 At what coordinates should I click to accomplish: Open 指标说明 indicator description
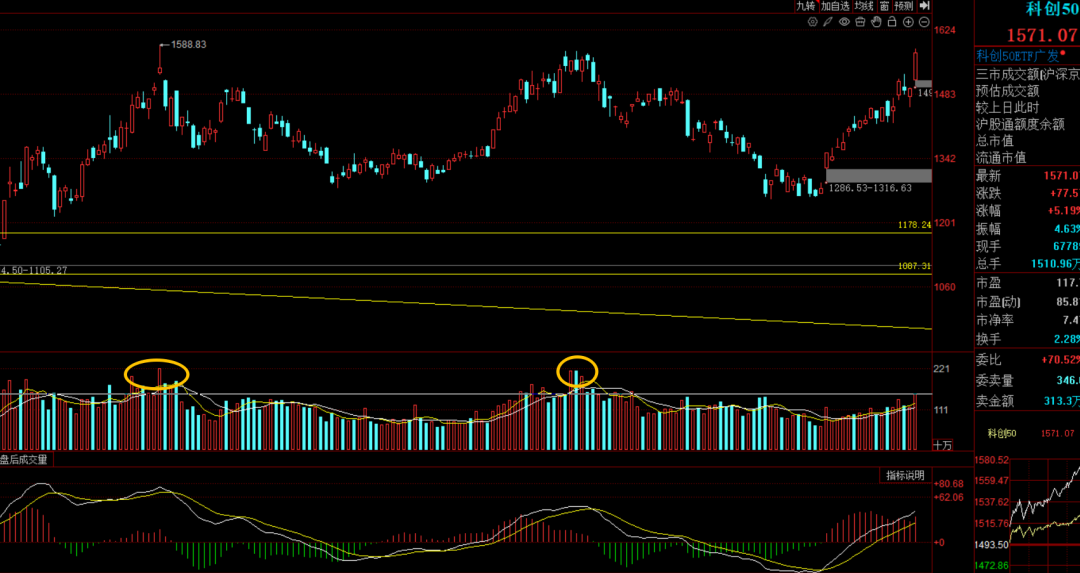pos(905,475)
